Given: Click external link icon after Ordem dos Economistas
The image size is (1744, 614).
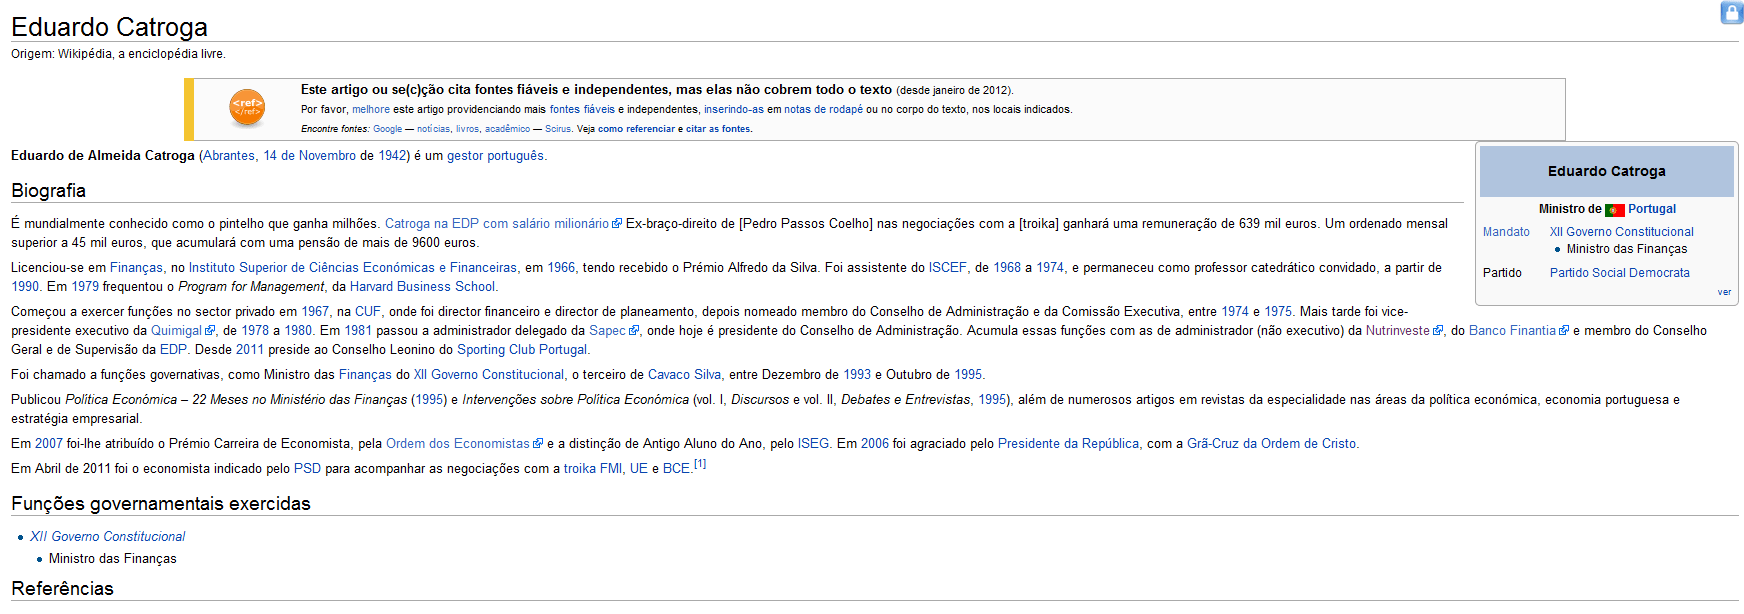Looking at the screenshot, I should pyautogui.click(x=538, y=444).
